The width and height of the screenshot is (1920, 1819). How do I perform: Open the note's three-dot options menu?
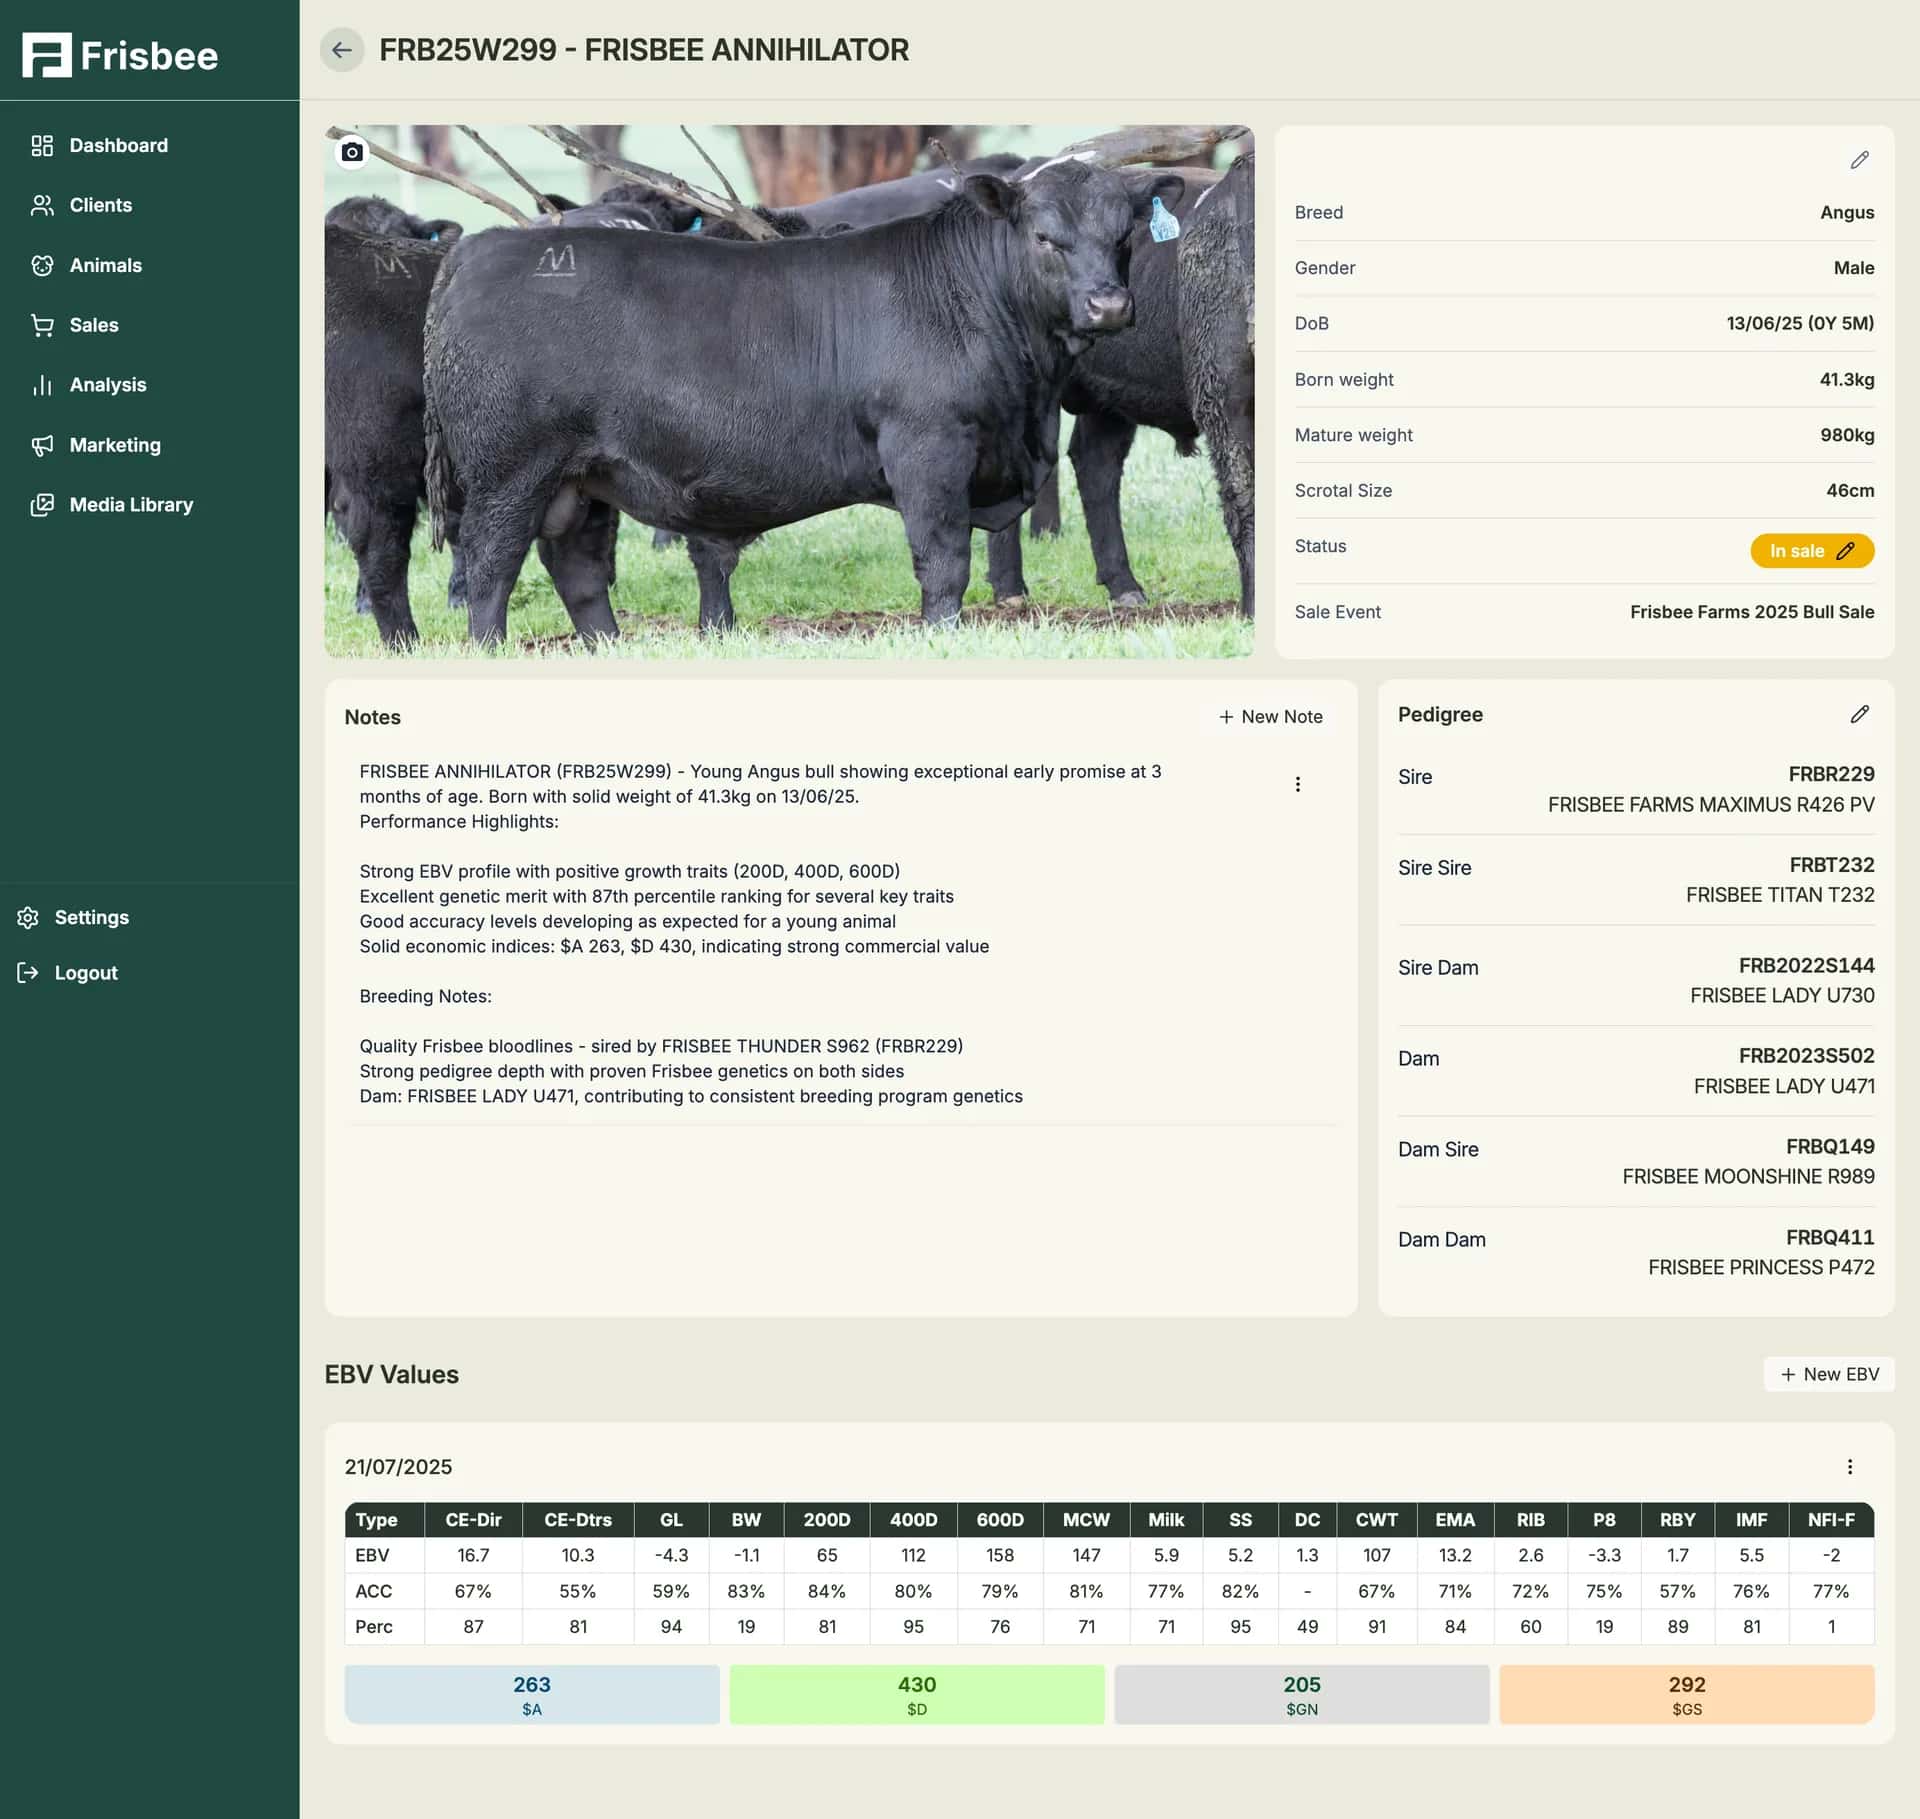[1298, 784]
